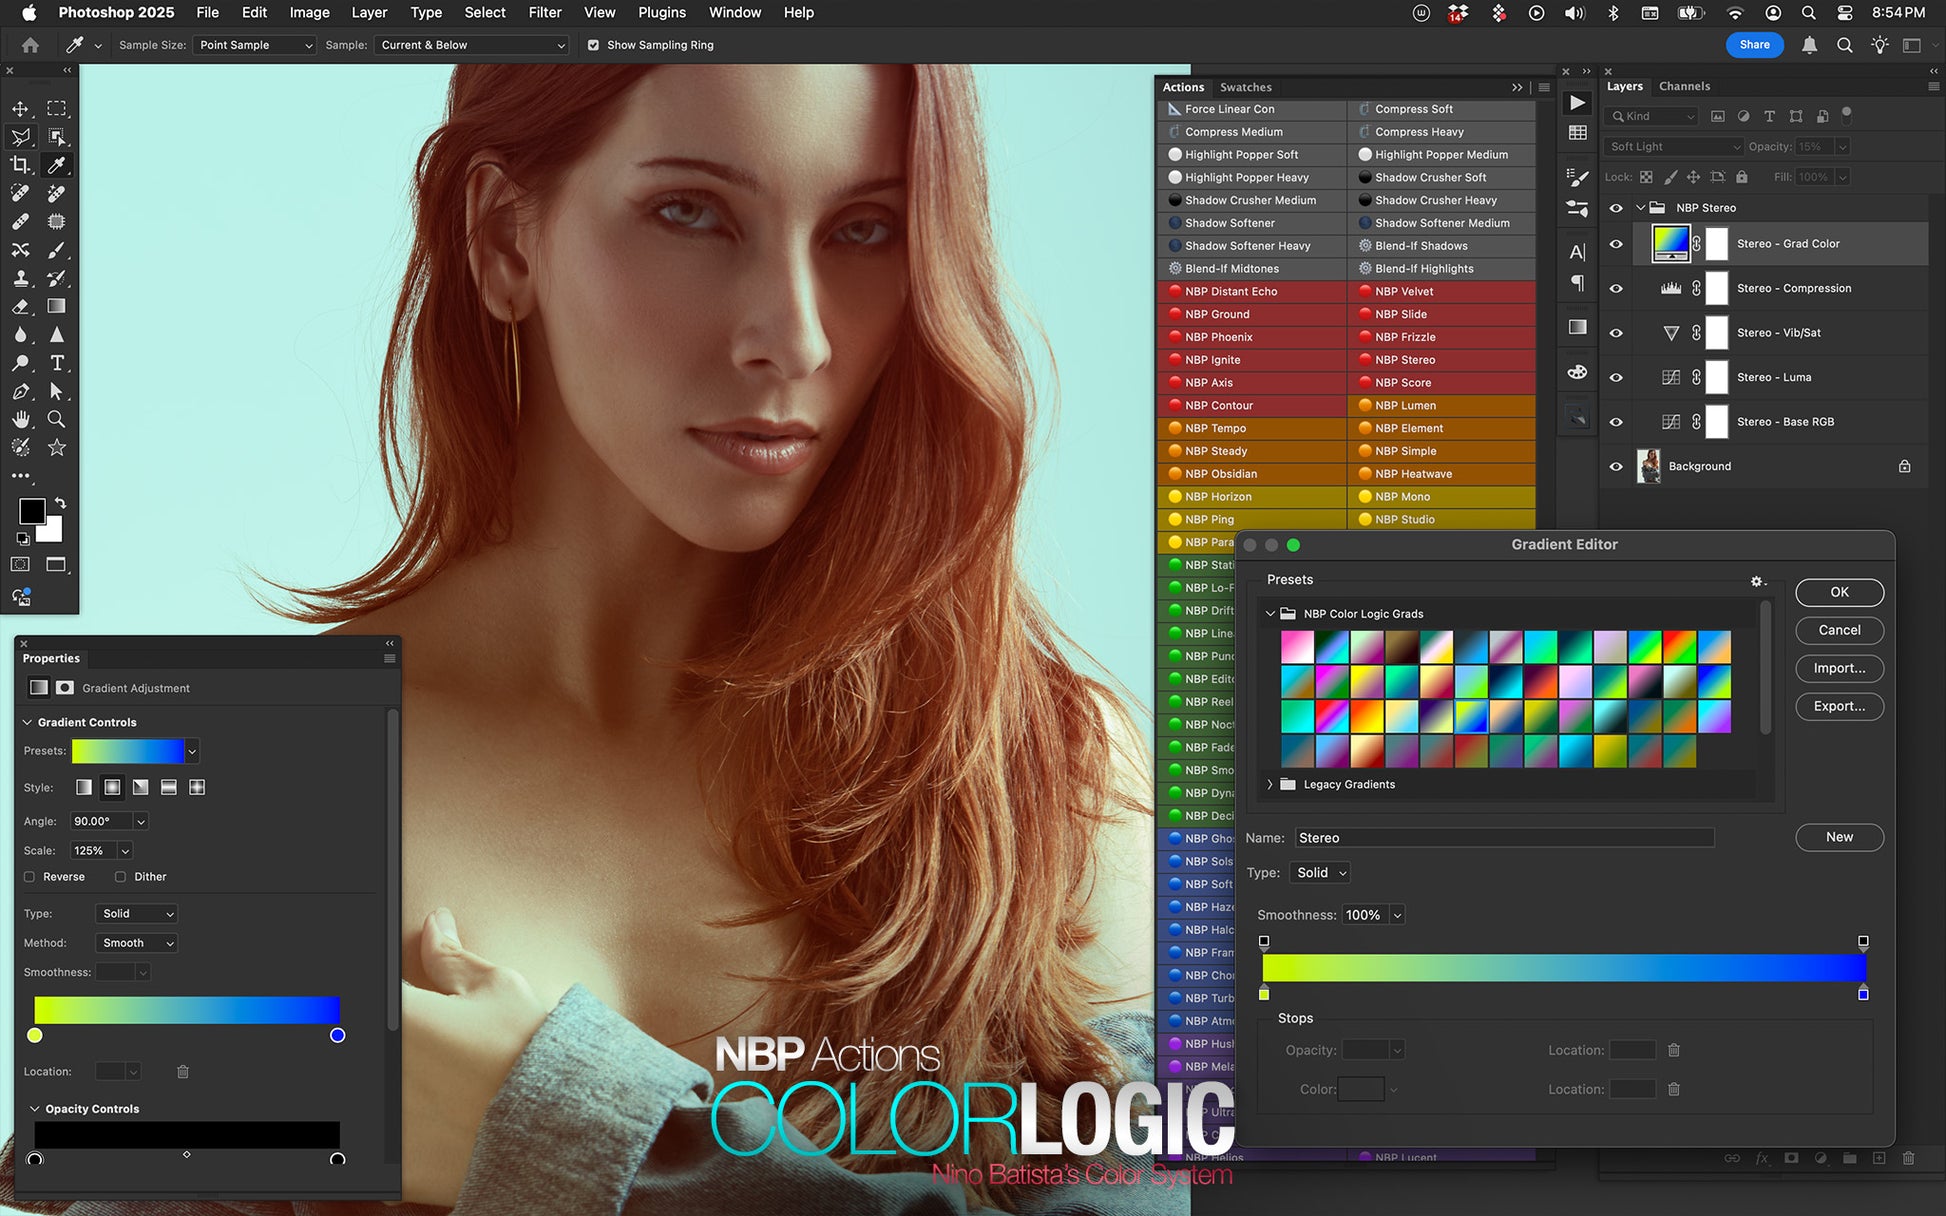Switch to the Channels tab
The width and height of the screenshot is (1946, 1216).
tap(1684, 86)
